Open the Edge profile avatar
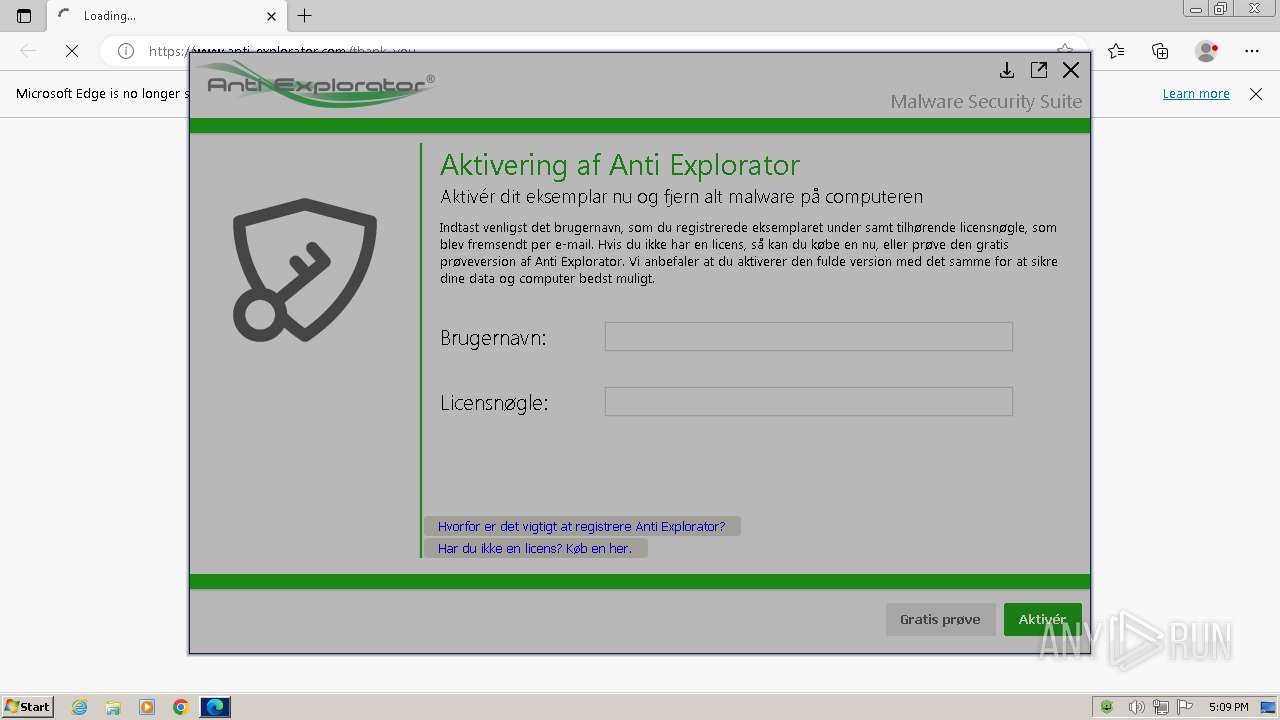Image resolution: width=1280 pixels, height=720 pixels. point(1206,51)
